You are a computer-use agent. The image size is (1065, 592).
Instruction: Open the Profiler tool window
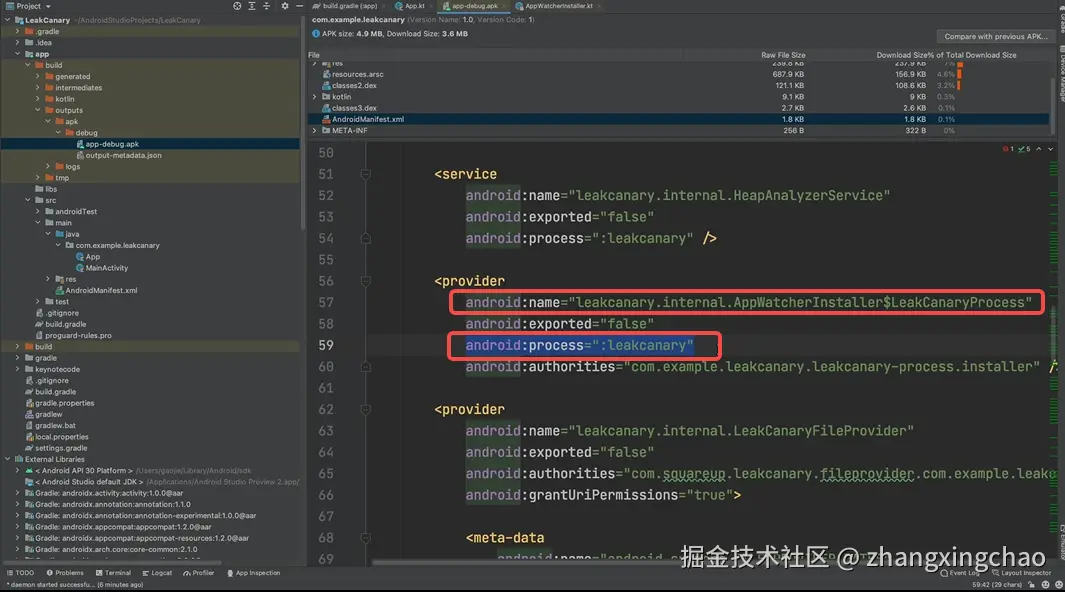[198, 573]
